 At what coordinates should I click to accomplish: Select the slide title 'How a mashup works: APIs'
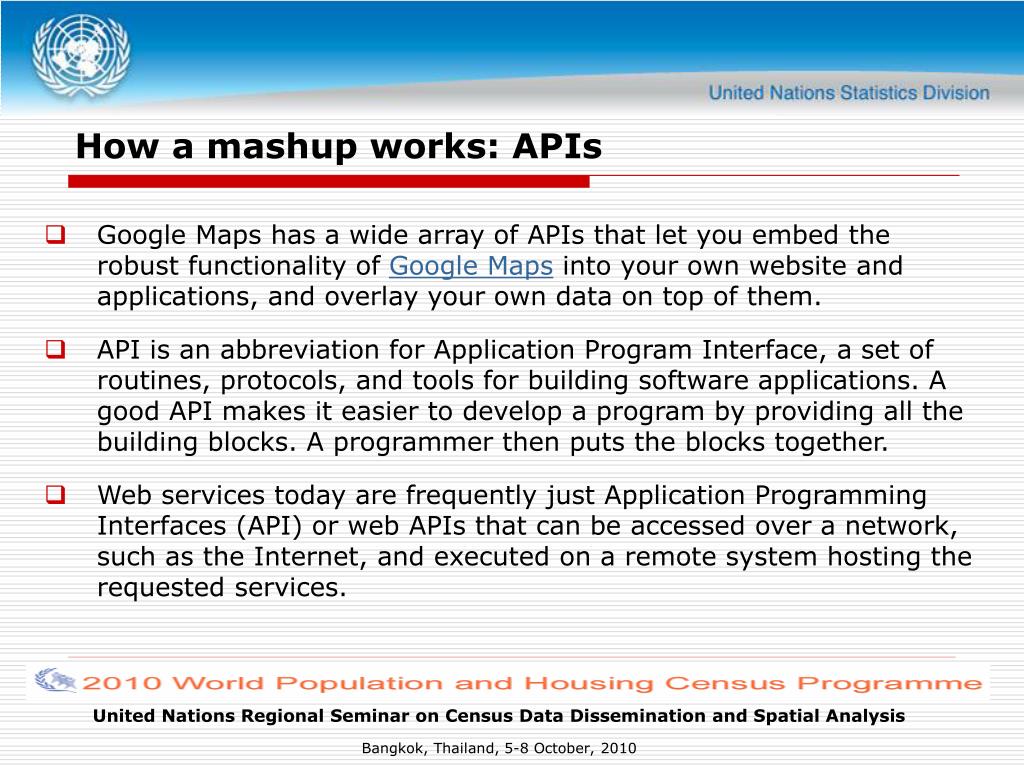[338, 146]
